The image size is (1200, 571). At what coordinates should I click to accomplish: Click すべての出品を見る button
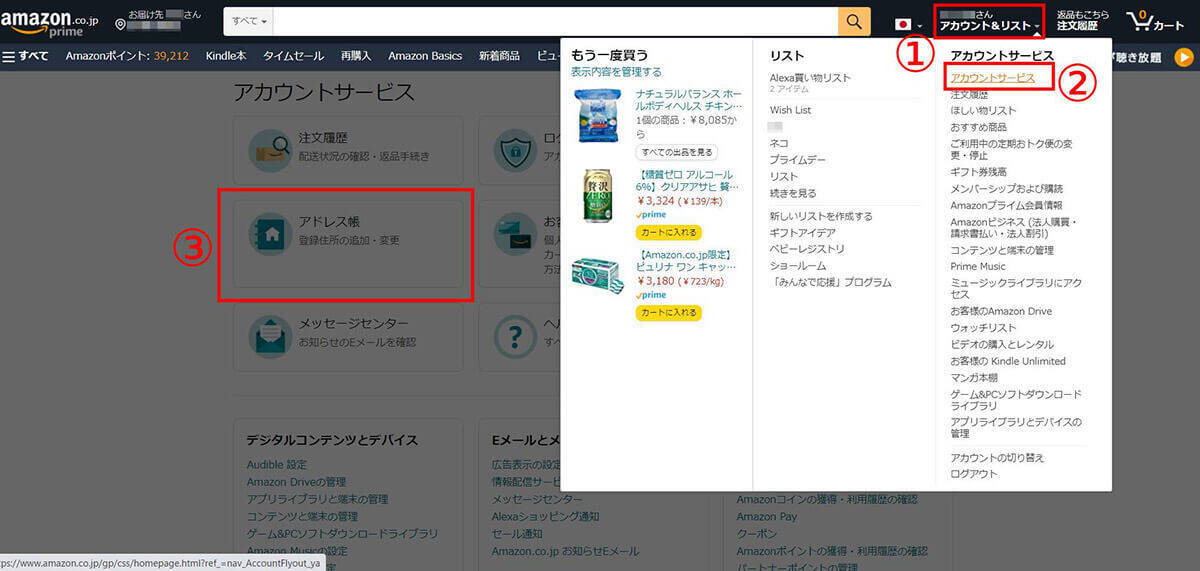point(677,152)
